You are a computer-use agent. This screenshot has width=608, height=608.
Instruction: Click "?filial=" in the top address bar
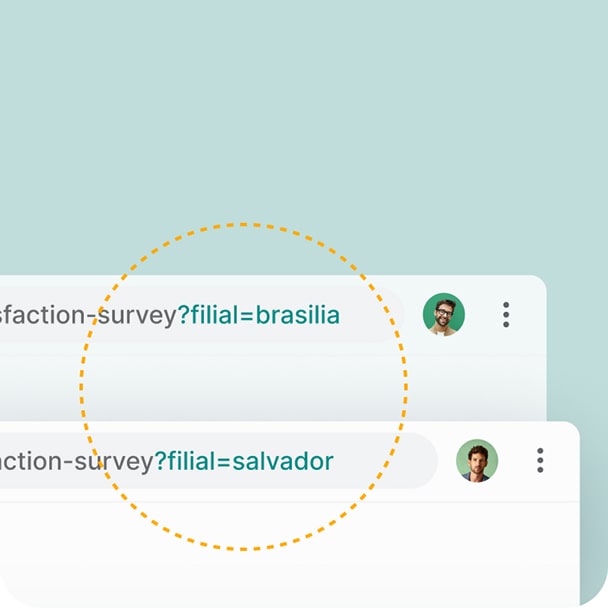216,316
